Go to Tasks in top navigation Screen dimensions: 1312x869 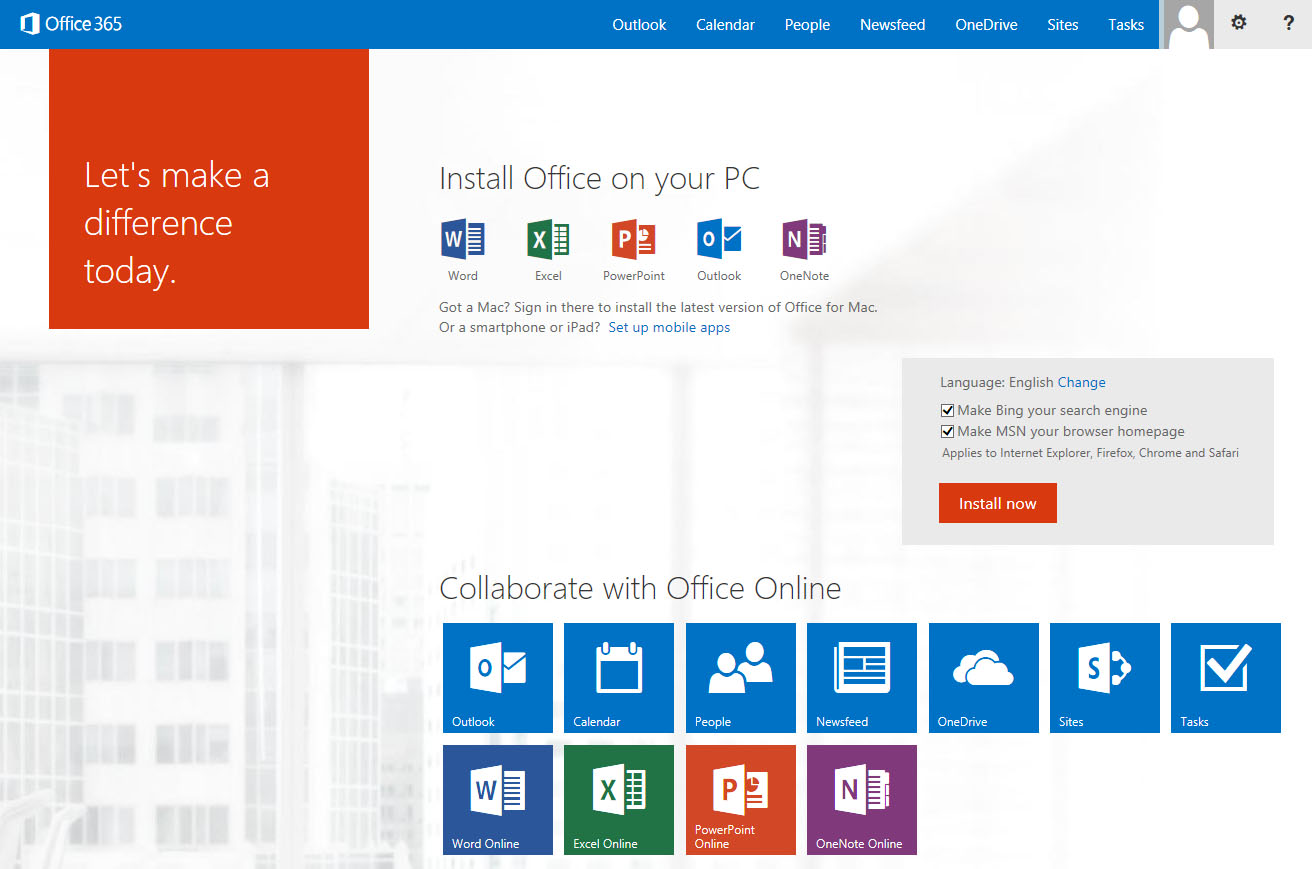click(1126, 25)
